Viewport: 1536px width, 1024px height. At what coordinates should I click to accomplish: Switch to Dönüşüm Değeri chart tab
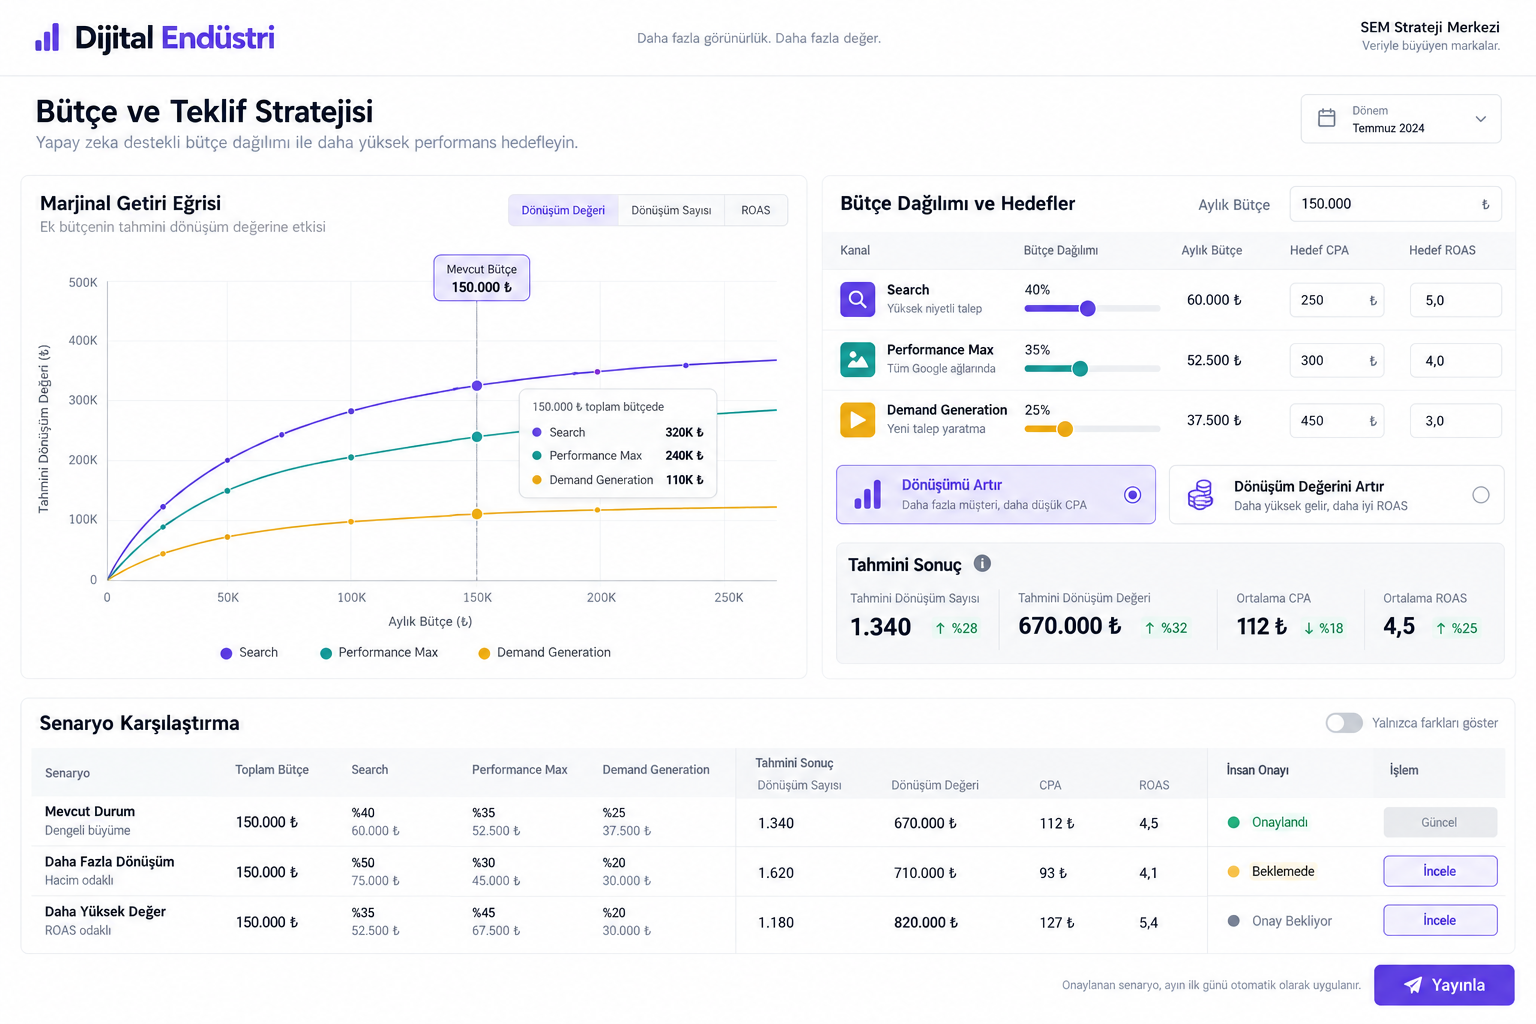[563, 210]
